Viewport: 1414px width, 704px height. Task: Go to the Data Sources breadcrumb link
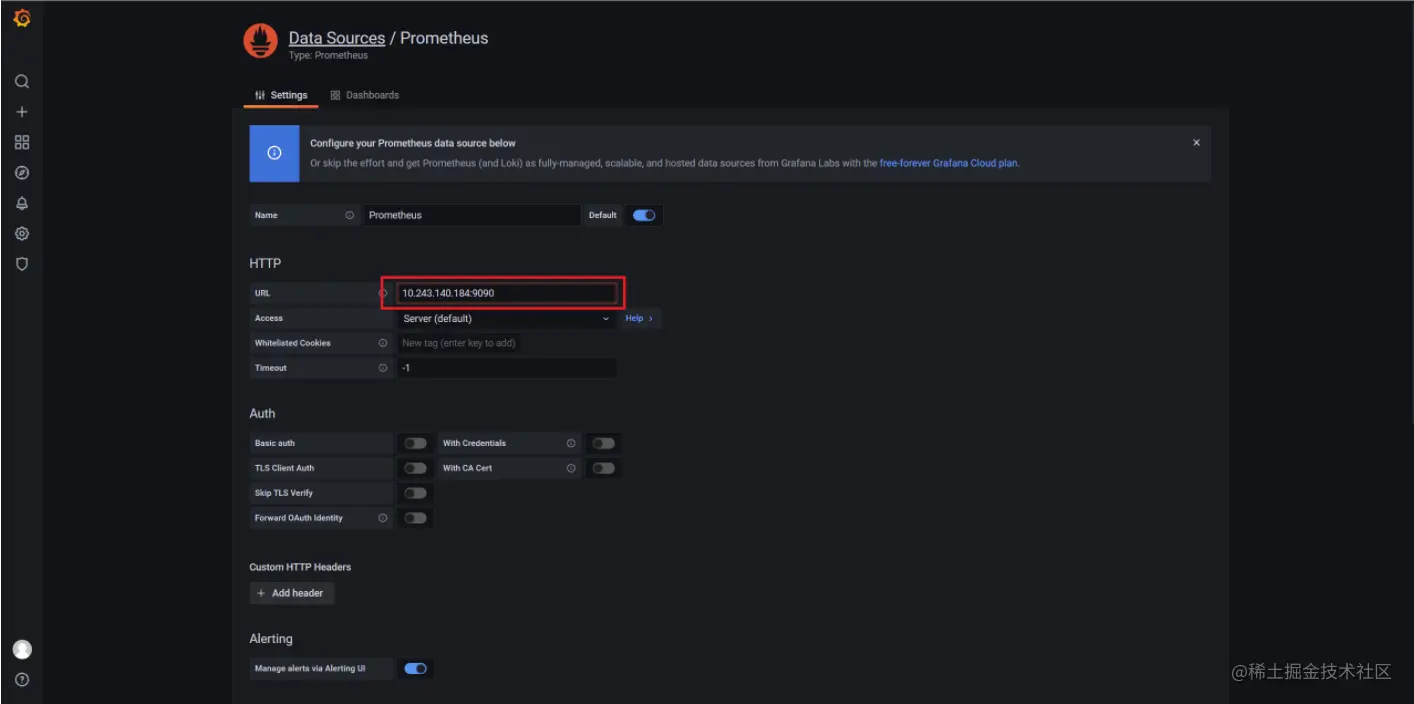[337, 38]
